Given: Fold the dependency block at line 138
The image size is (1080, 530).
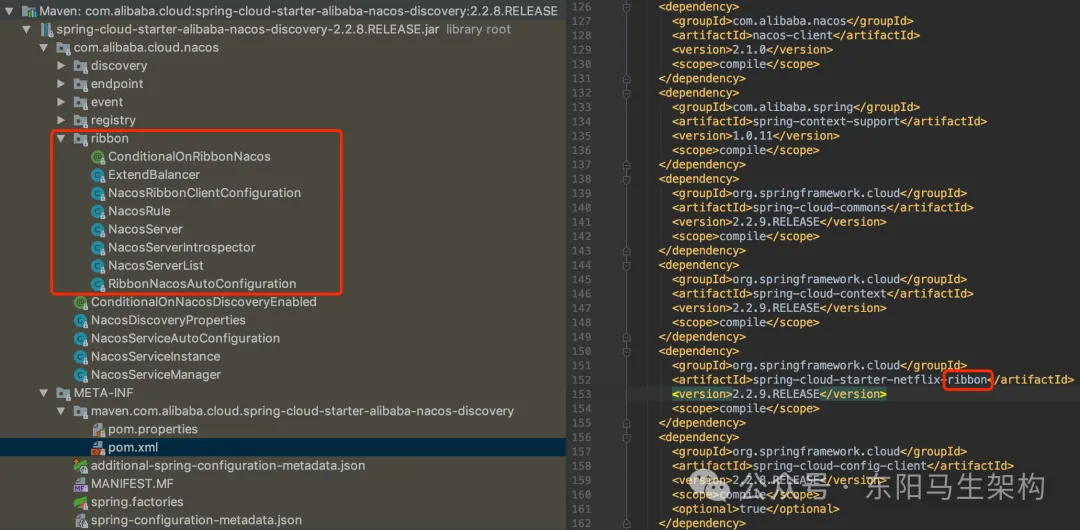Looking at the screenshot, I should (x=626, y=179).
